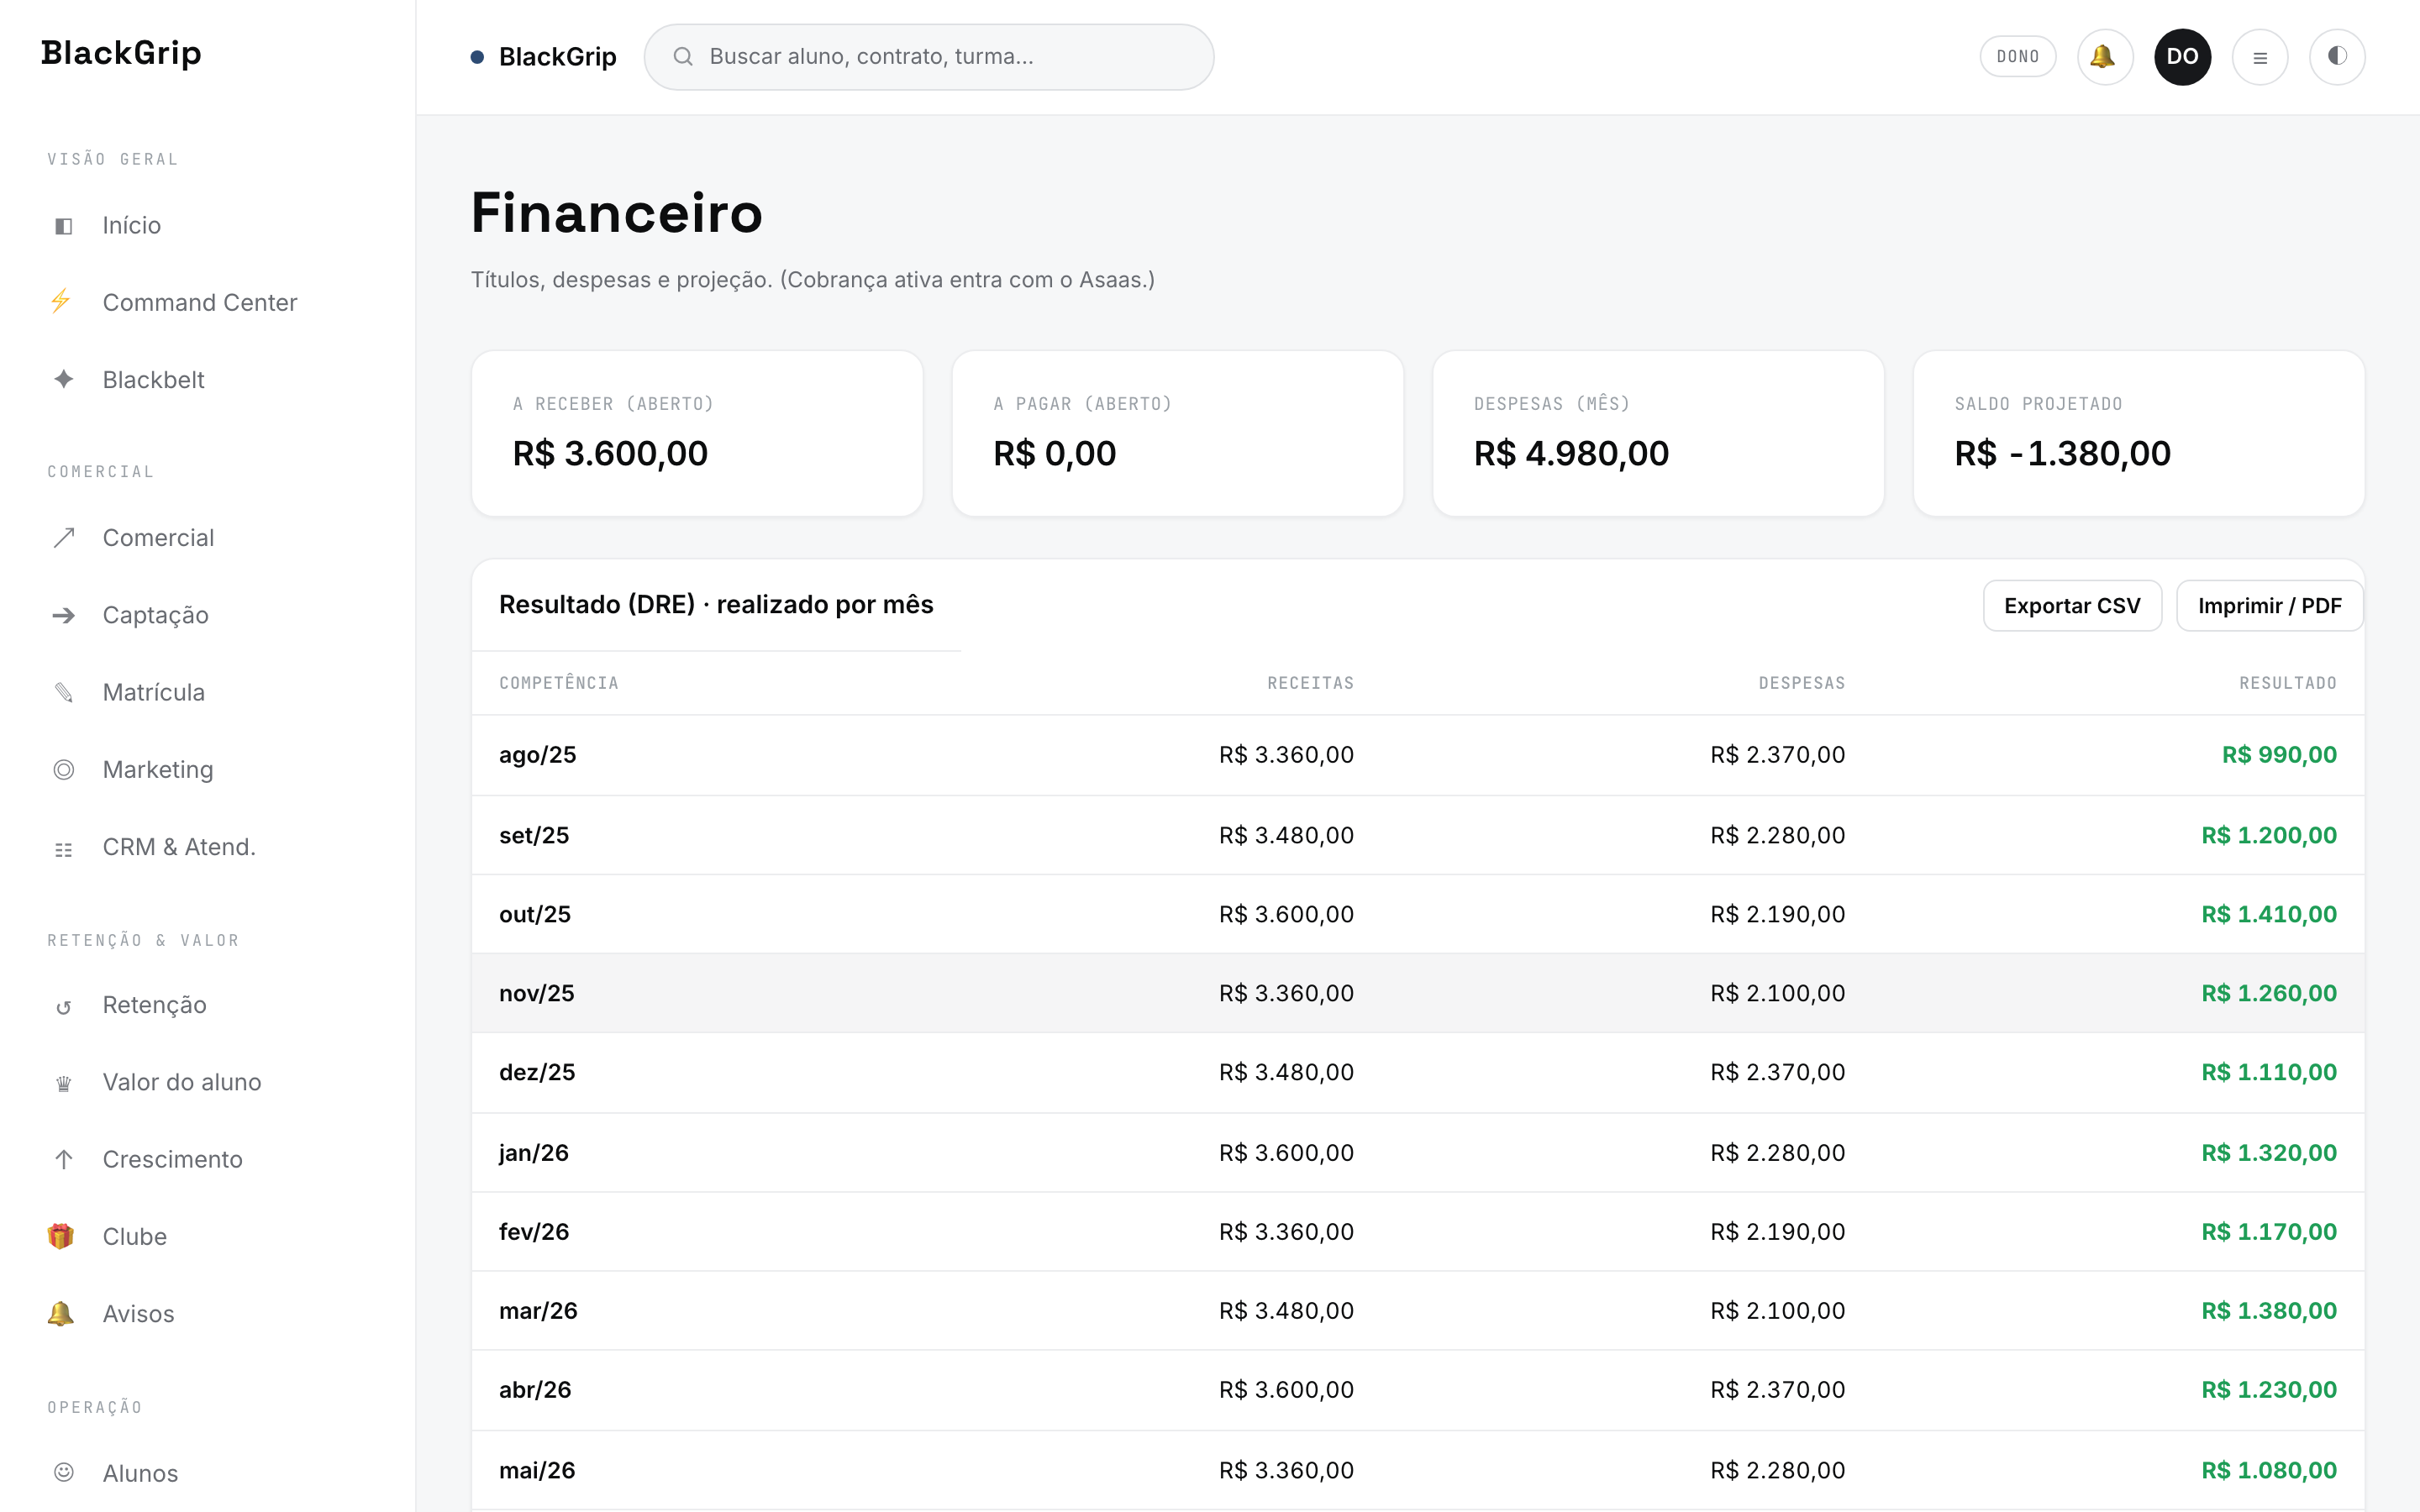The height and width of the screenshot is (1512, 2420).
Task: Click the search magnifier icon
Action: 683,57
